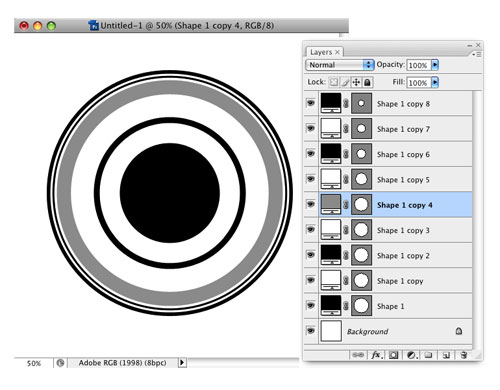The height and width of the screenshot is (390, 500).
Task: Click the Create new layer icon
Action: [446, 355]
